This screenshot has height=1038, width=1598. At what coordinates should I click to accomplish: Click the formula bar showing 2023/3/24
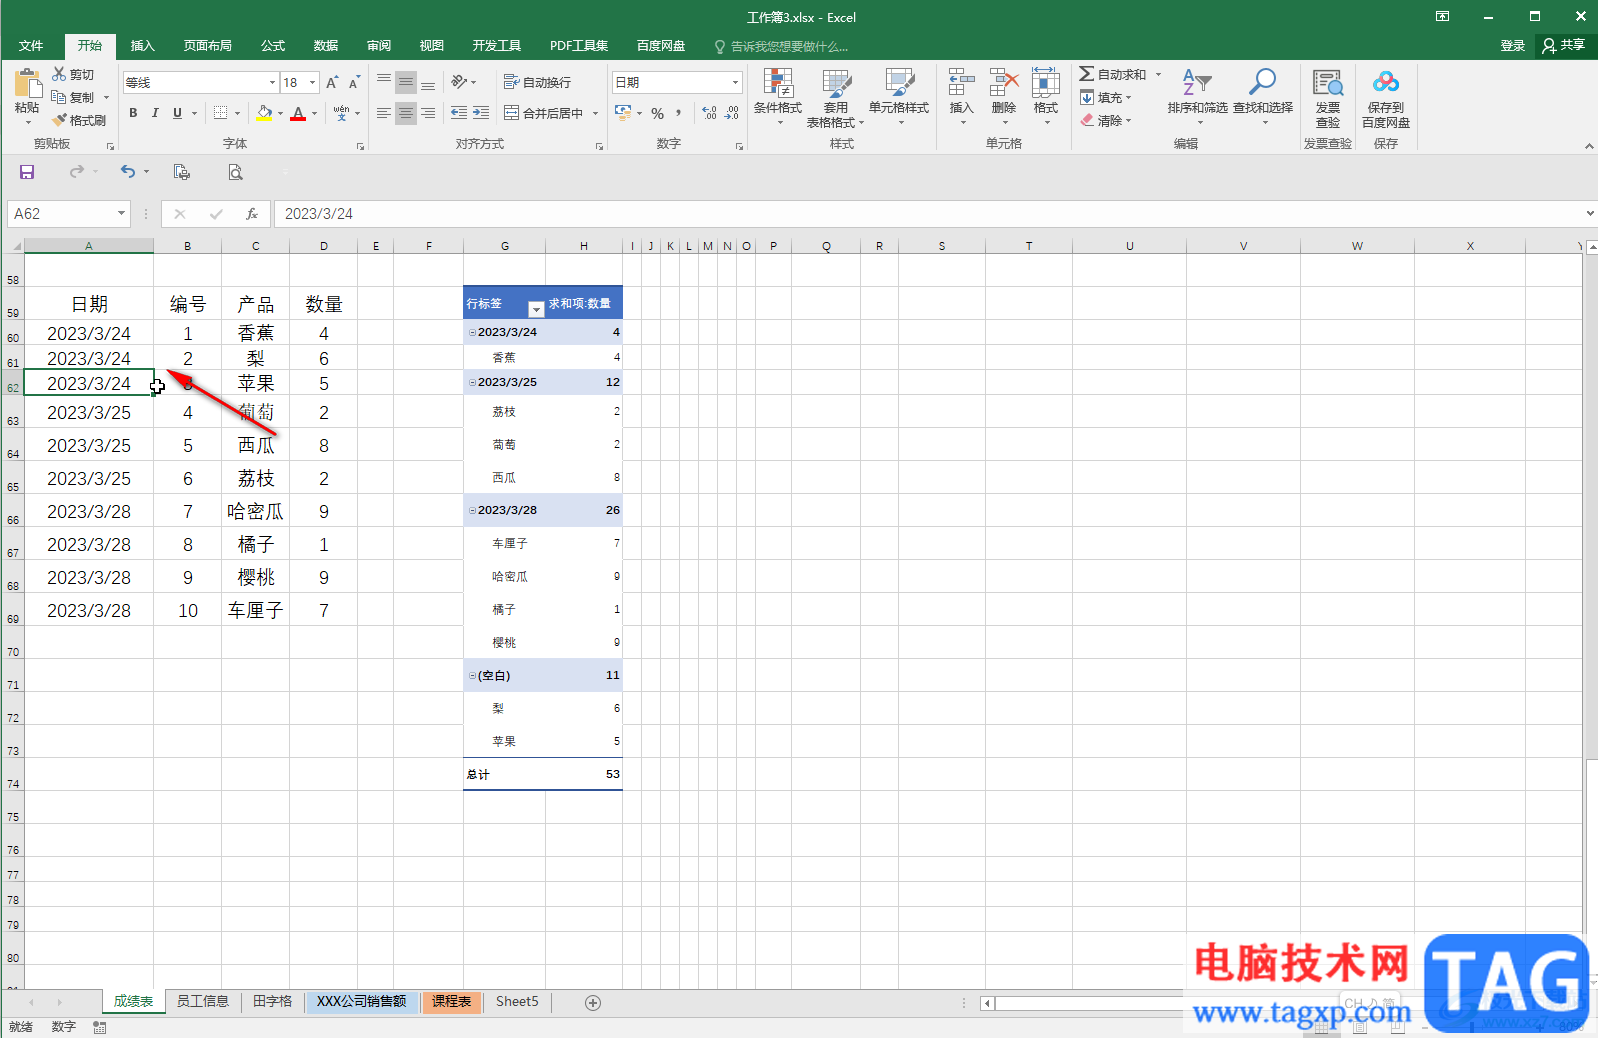(x=930, y=213)
